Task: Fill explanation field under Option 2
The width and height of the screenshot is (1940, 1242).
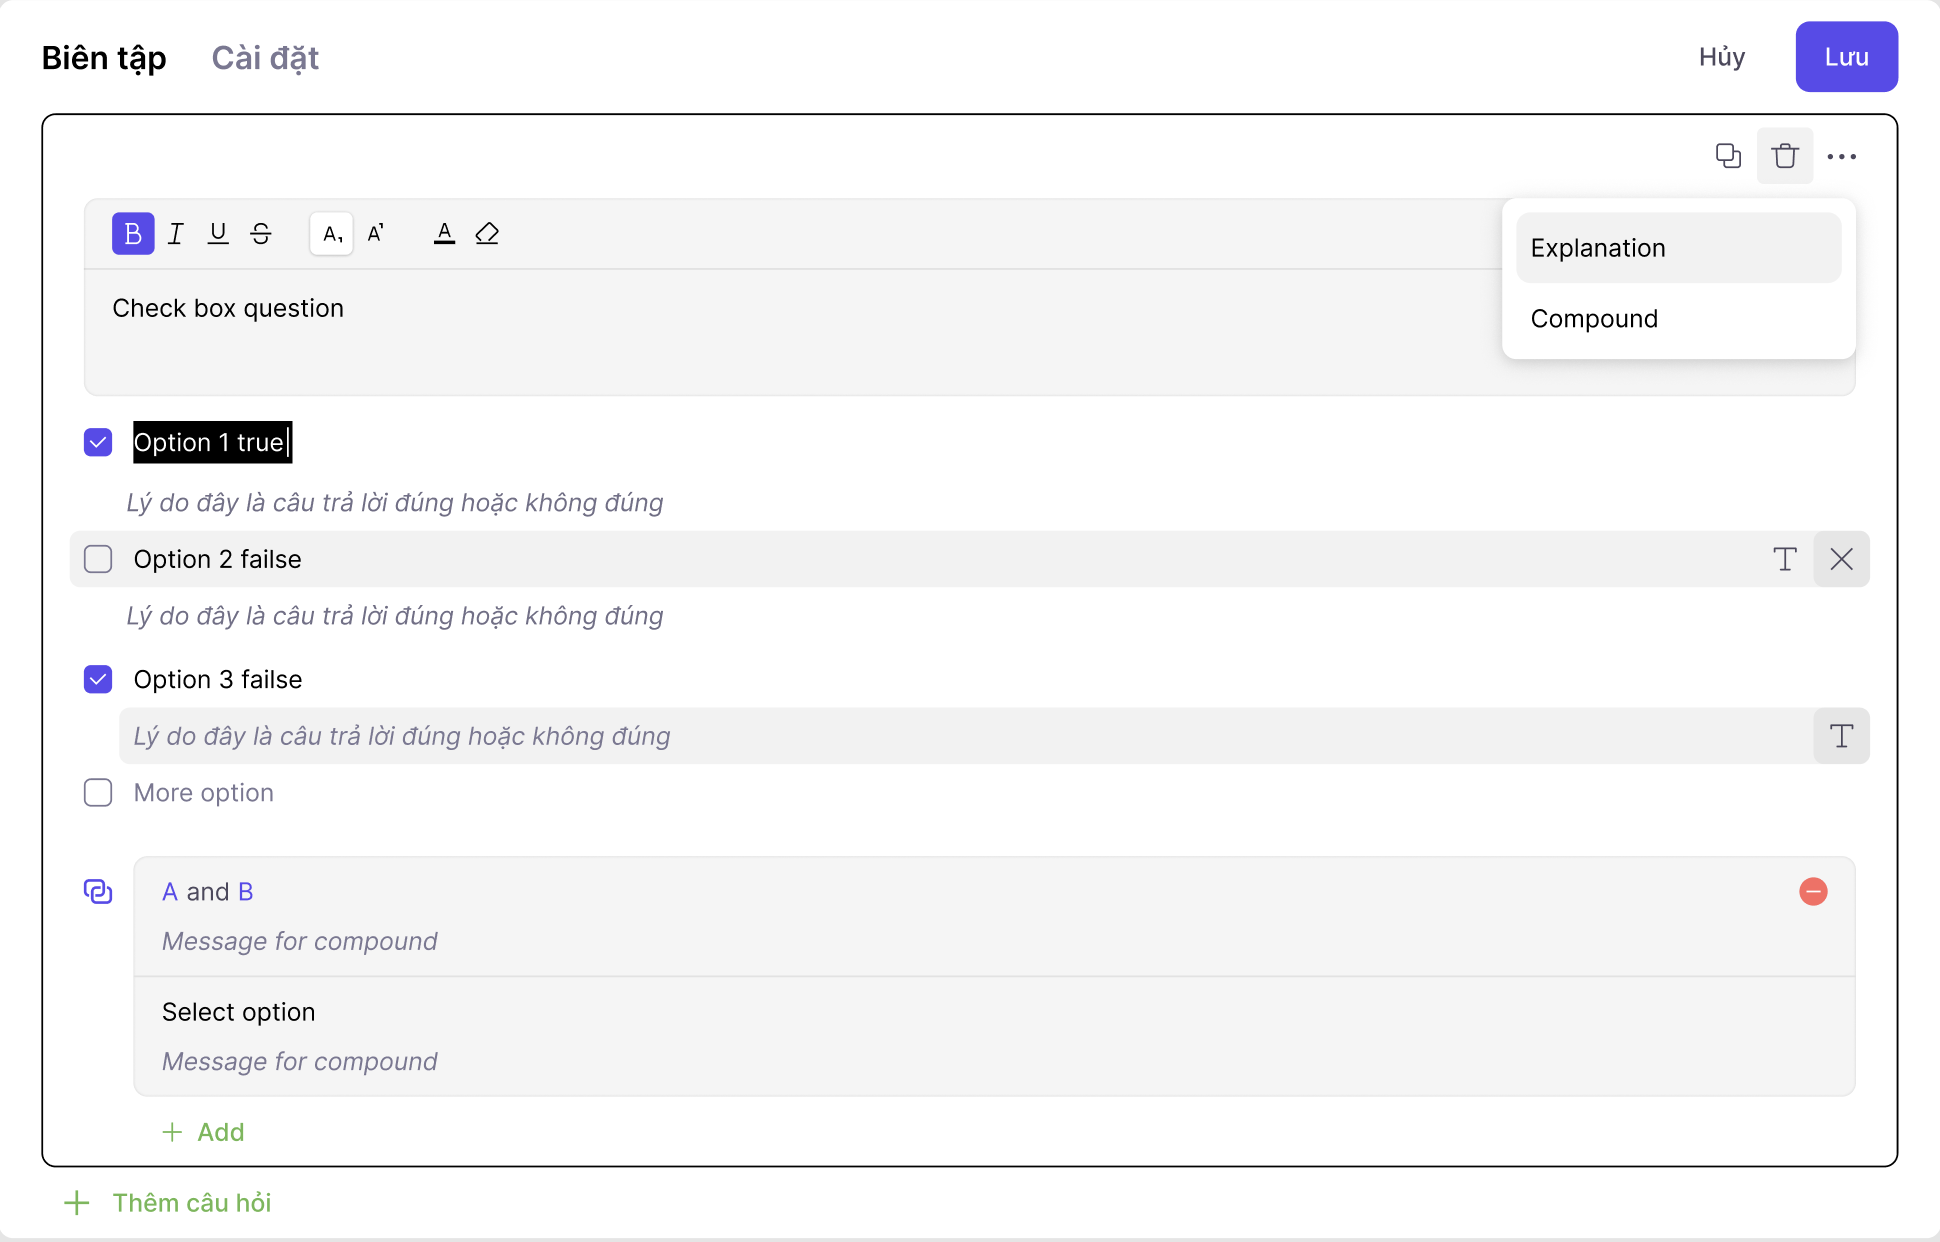Action: 395,616
